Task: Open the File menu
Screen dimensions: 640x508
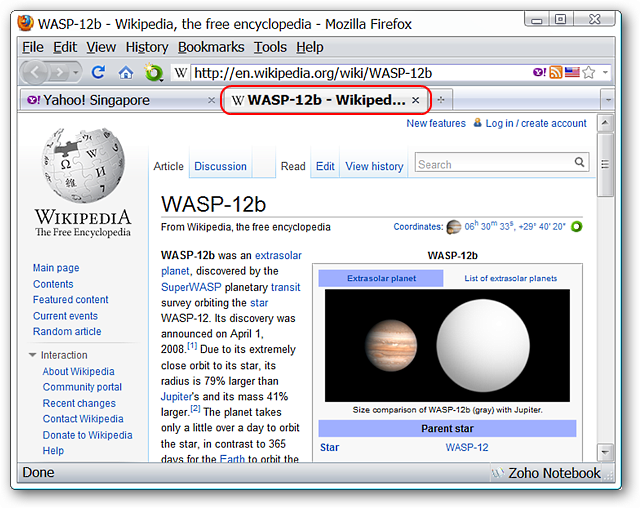Action: click(x=33, y=47)
